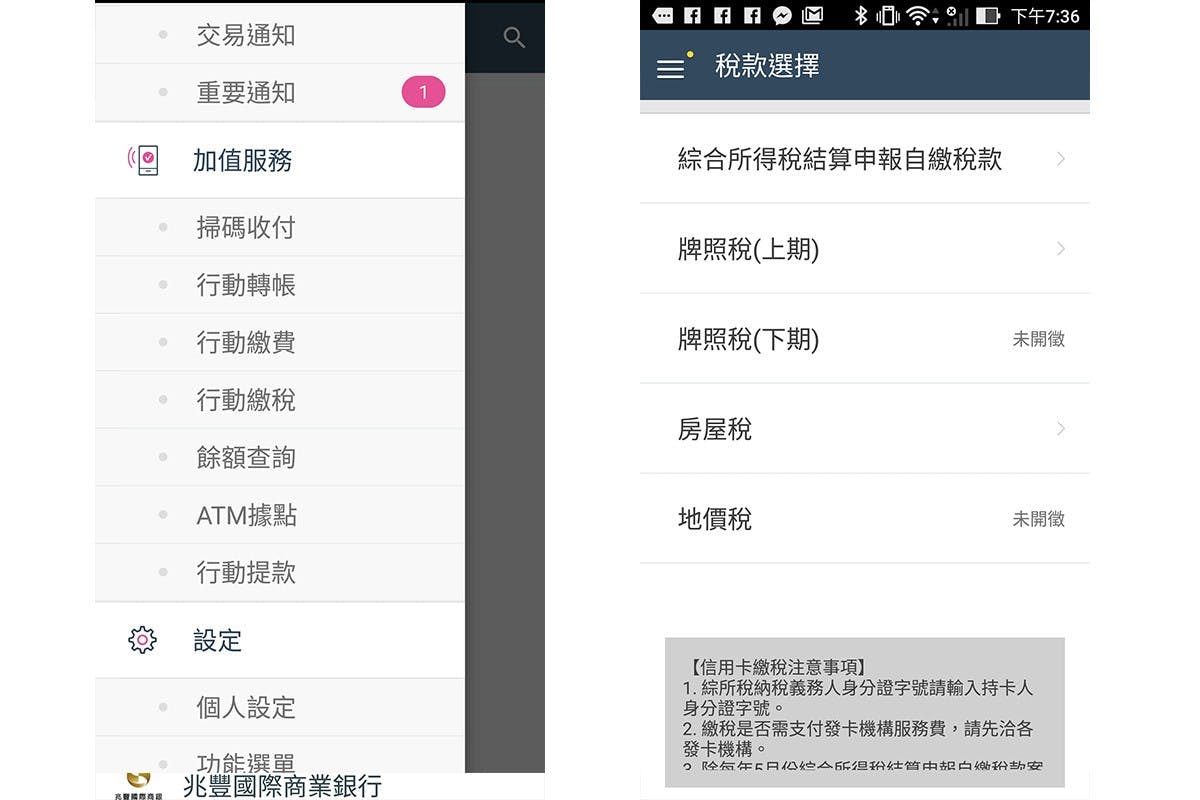Screen dimensions: 1200x800
Task: Open 掃碼收付 menu item
Action: (280, 227)
